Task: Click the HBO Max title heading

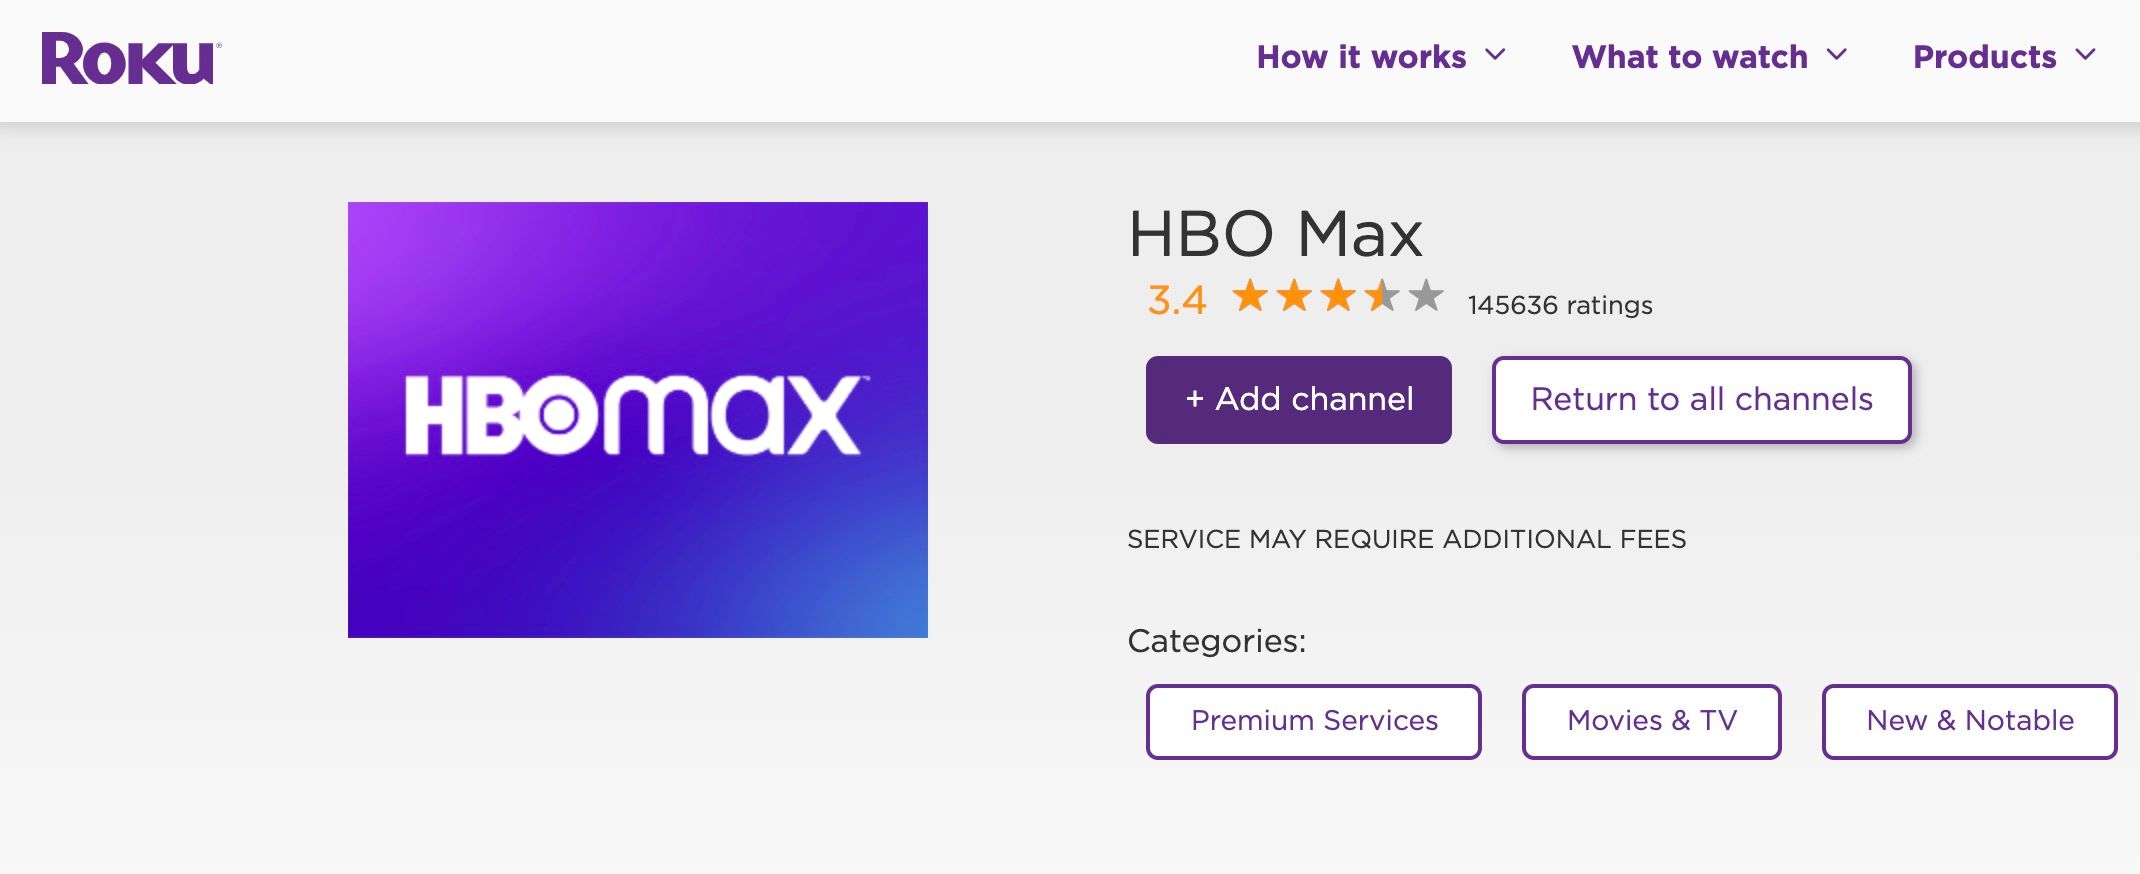Action: (1275, 235)
